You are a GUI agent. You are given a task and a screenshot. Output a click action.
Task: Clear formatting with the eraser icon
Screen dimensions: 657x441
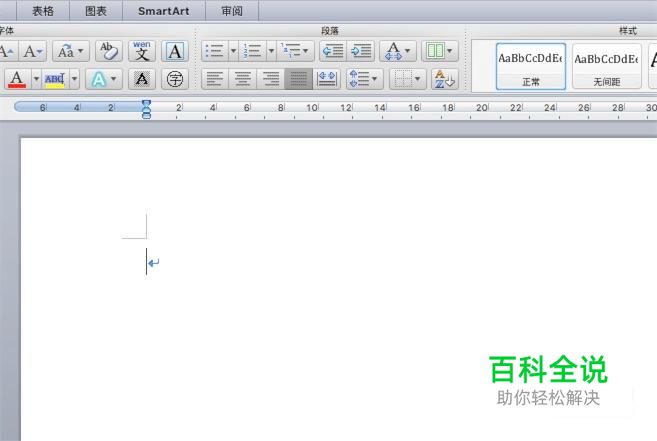click(109, 52)
